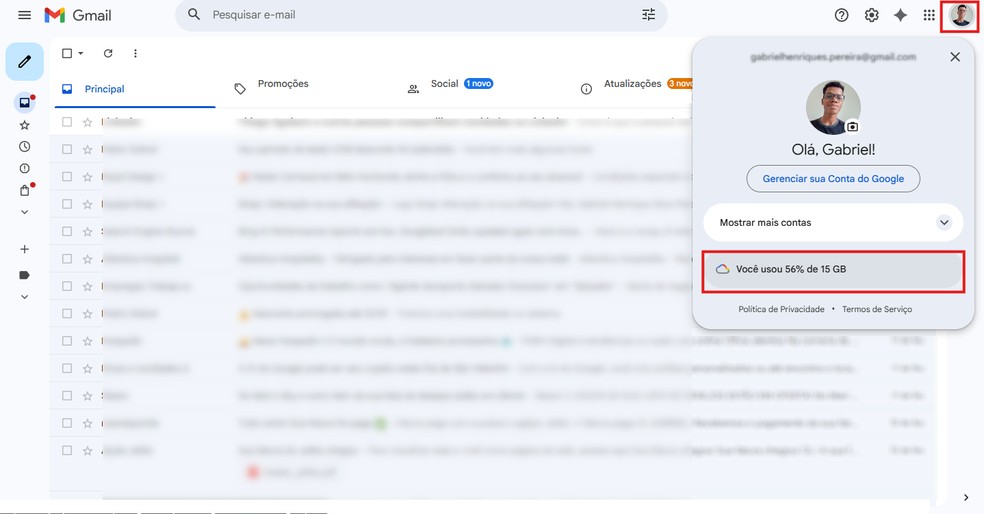Viewport: 984px width, 514px height.
Task: Show the side panel with the bottom-right chevron
Action: [966, 498]
